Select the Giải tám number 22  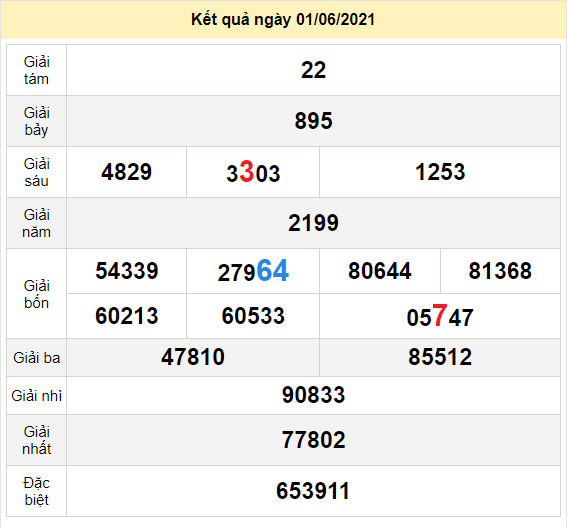pos(314,70)
